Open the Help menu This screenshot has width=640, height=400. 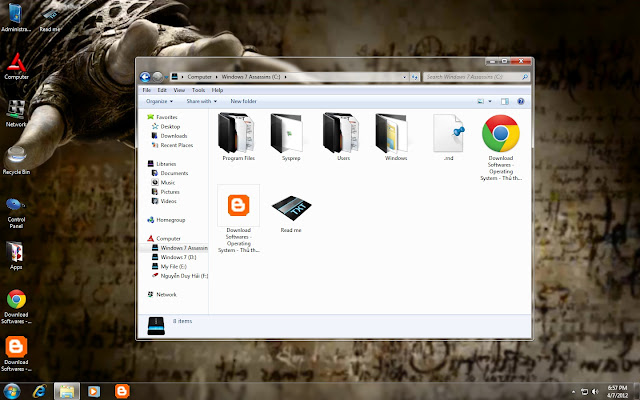coord(217,90)
